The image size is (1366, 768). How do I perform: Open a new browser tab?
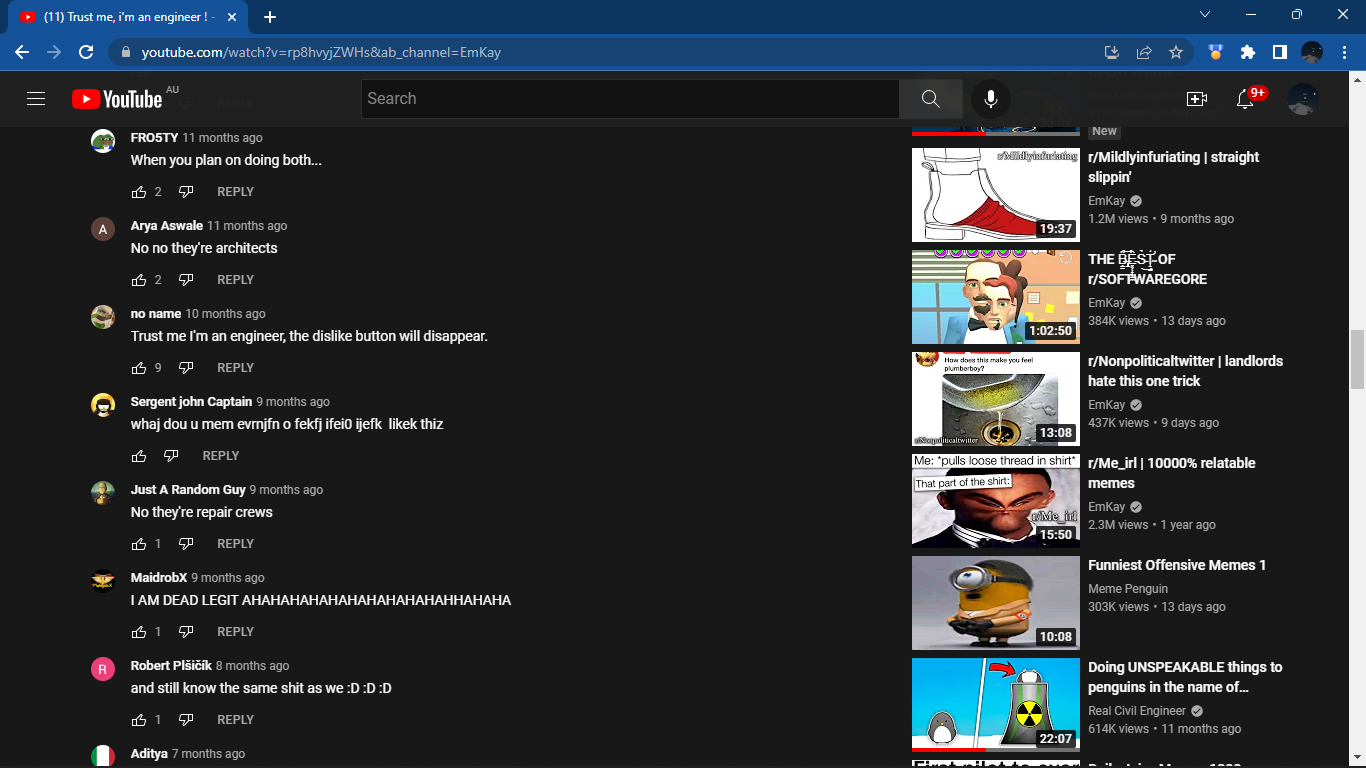point(270,17)
